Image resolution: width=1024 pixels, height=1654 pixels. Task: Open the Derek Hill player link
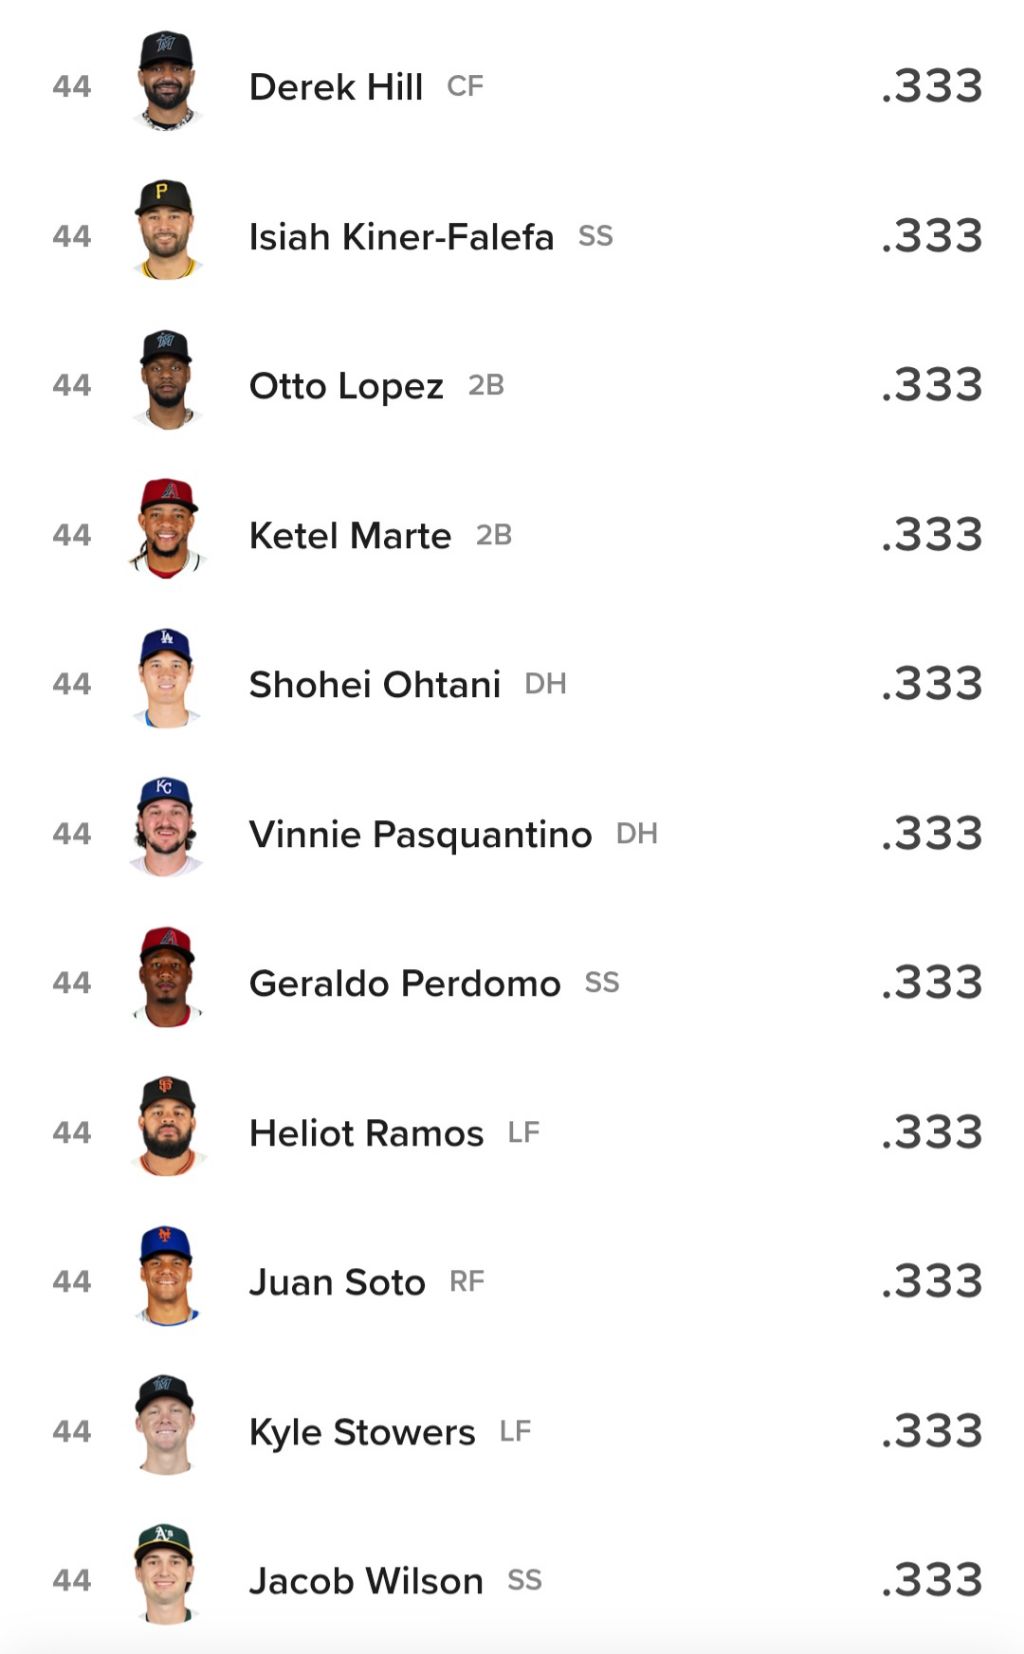click(336, 87)
